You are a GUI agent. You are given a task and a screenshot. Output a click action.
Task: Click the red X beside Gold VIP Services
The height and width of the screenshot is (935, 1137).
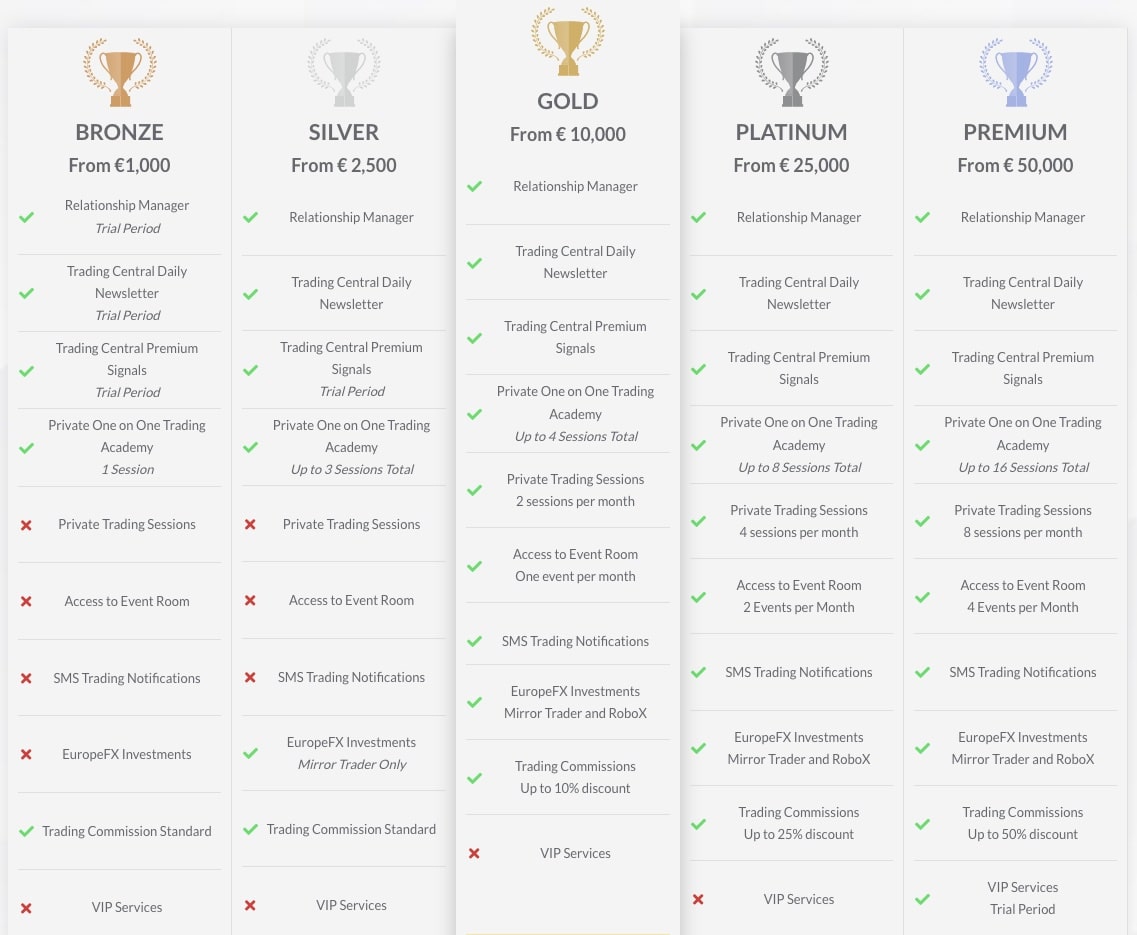[x=474, y=853]
